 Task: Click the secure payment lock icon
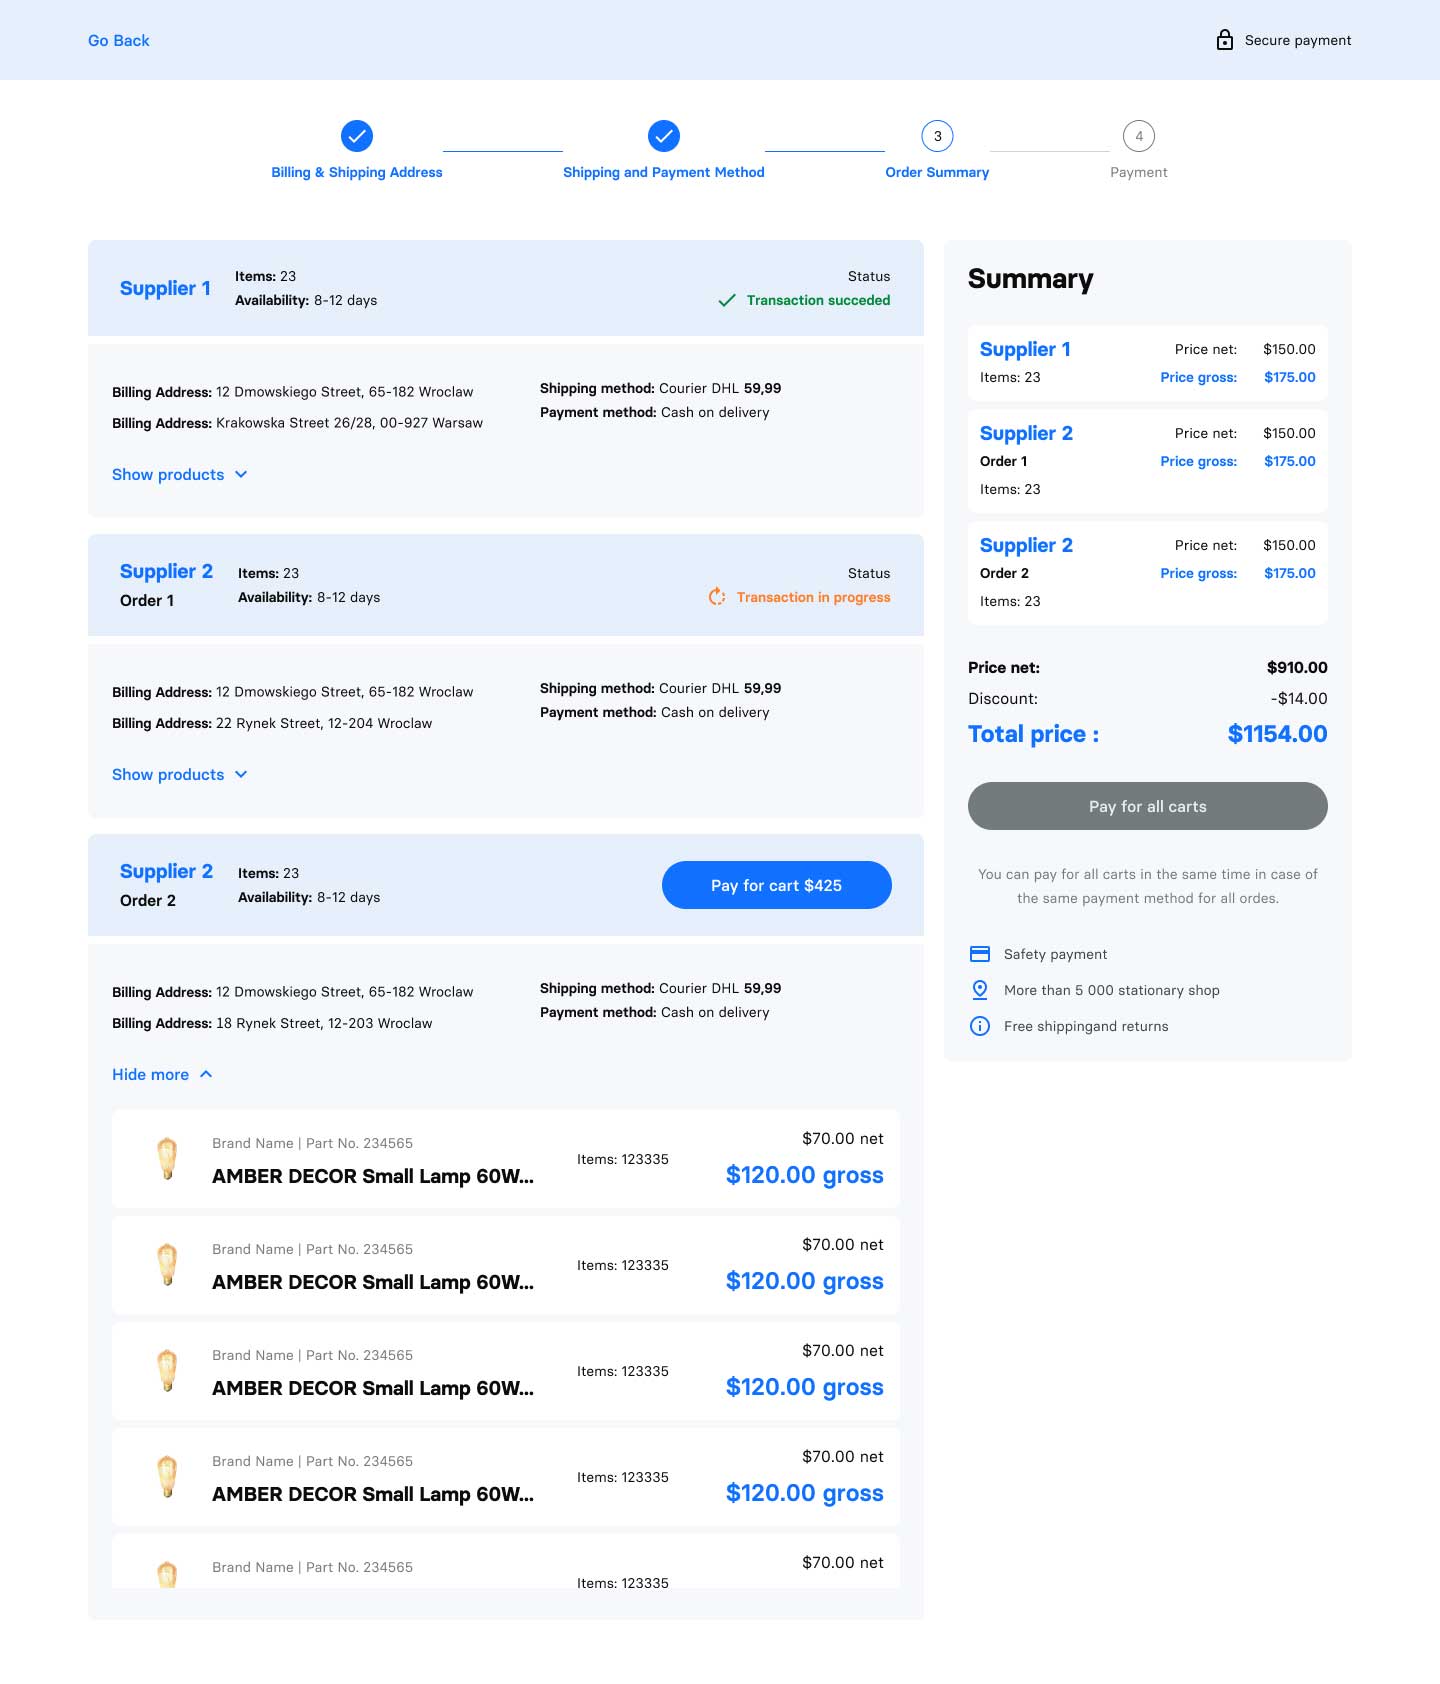pos(1224,40)
